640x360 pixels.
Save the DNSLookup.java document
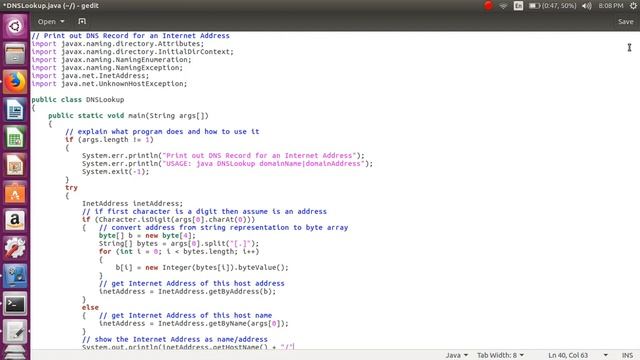click(x=625, y=21)
